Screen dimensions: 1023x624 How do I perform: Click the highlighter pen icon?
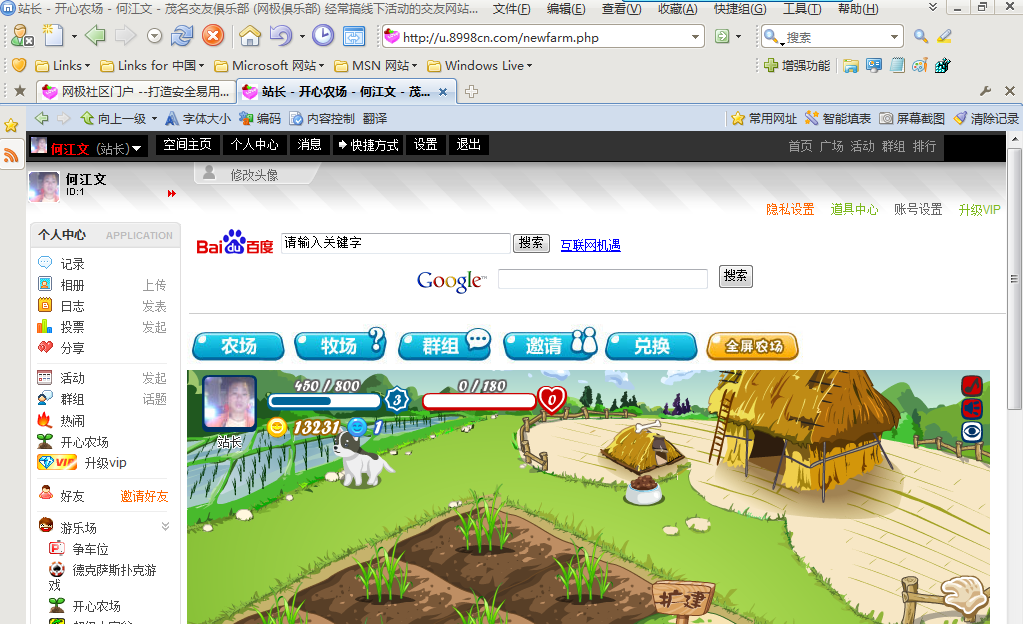click(944, 37)
